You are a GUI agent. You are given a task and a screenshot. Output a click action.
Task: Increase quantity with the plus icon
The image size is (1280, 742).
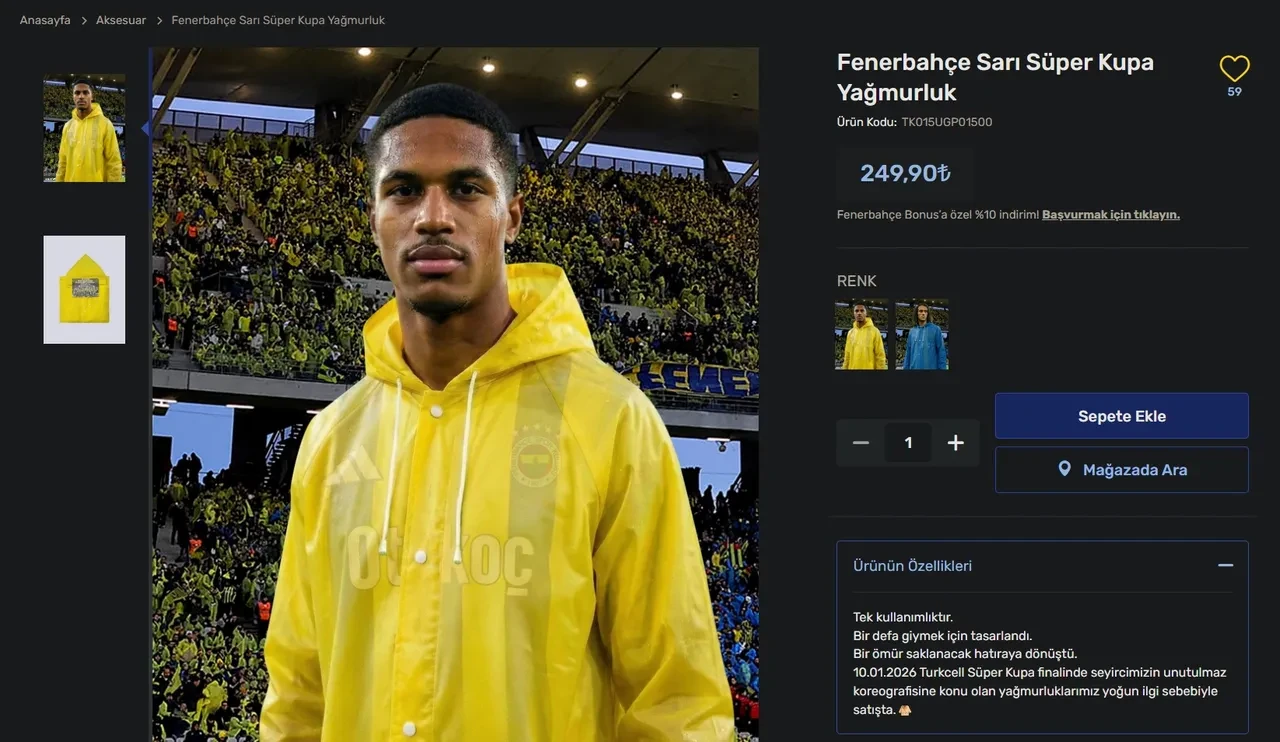point(955,442)
